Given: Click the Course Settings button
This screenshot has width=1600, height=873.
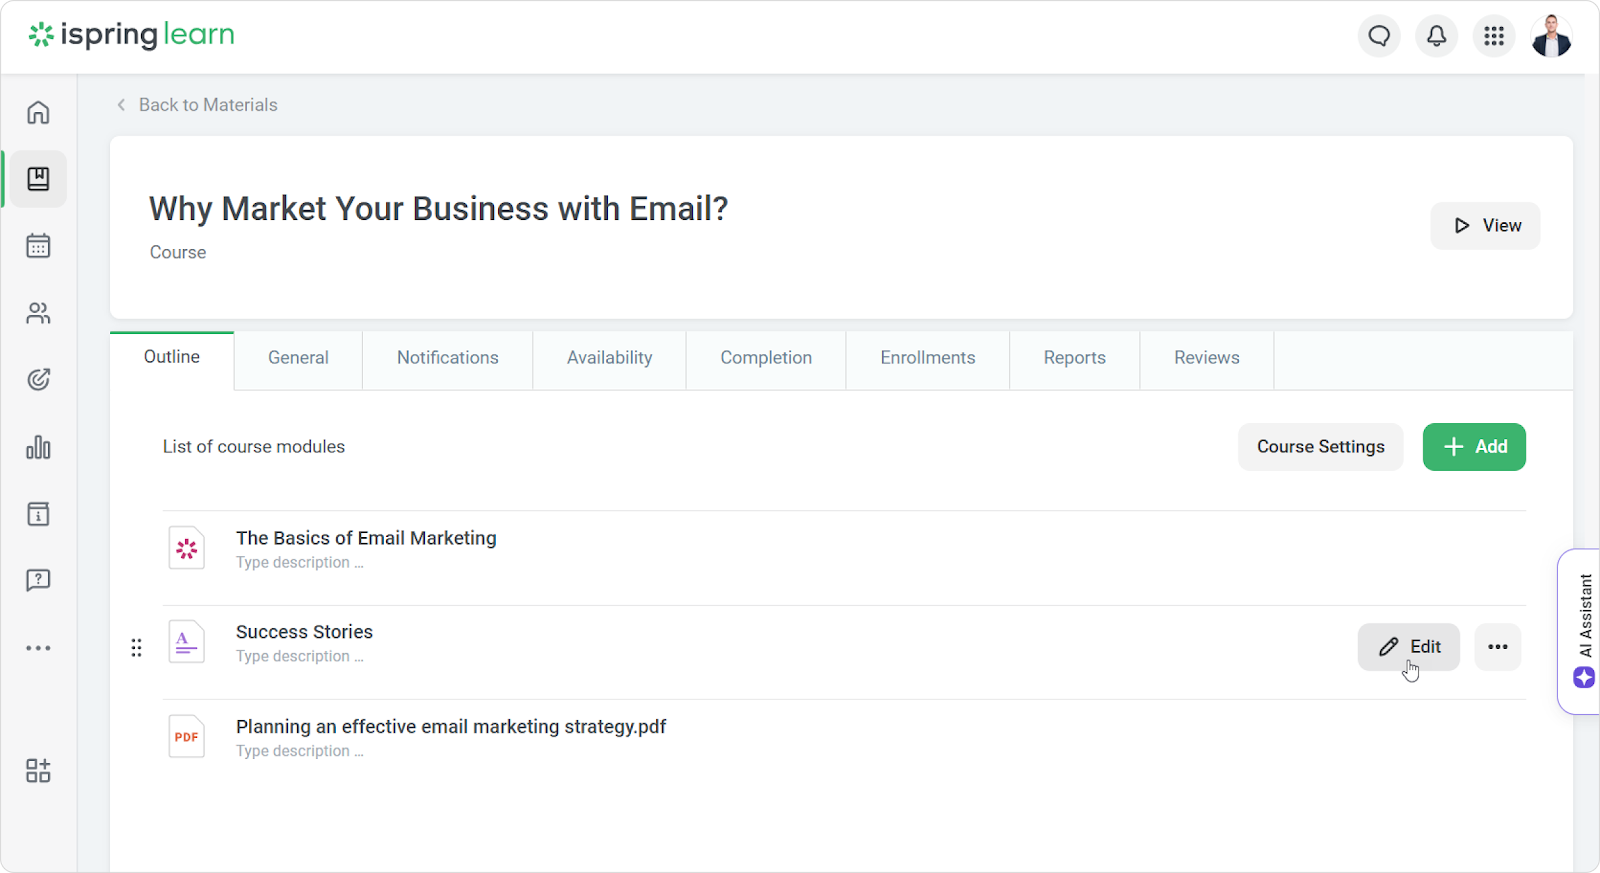Looking at the screenshot, I should pos(1320,447).
